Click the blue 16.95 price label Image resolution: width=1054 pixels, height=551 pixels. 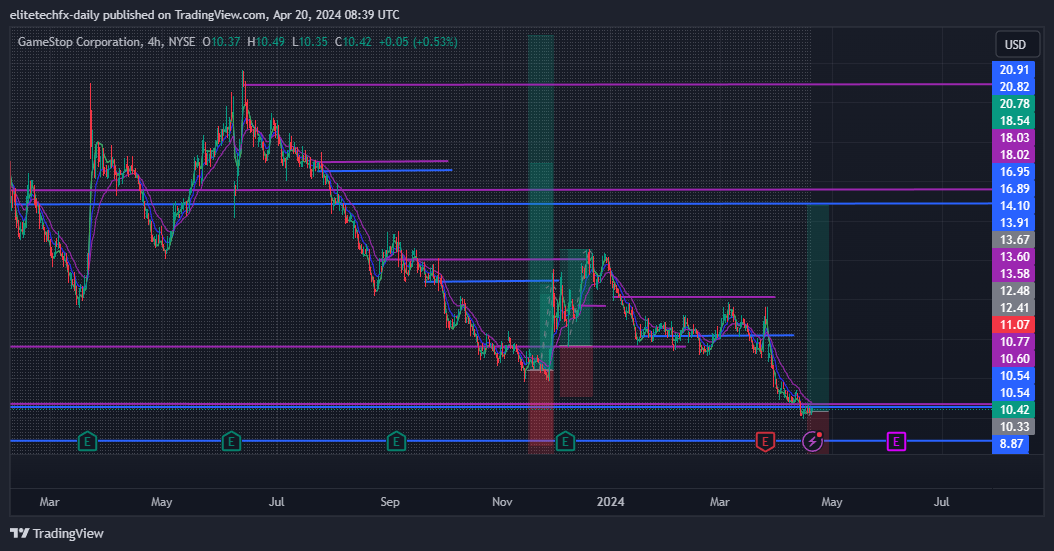(x=1014, y=172)
